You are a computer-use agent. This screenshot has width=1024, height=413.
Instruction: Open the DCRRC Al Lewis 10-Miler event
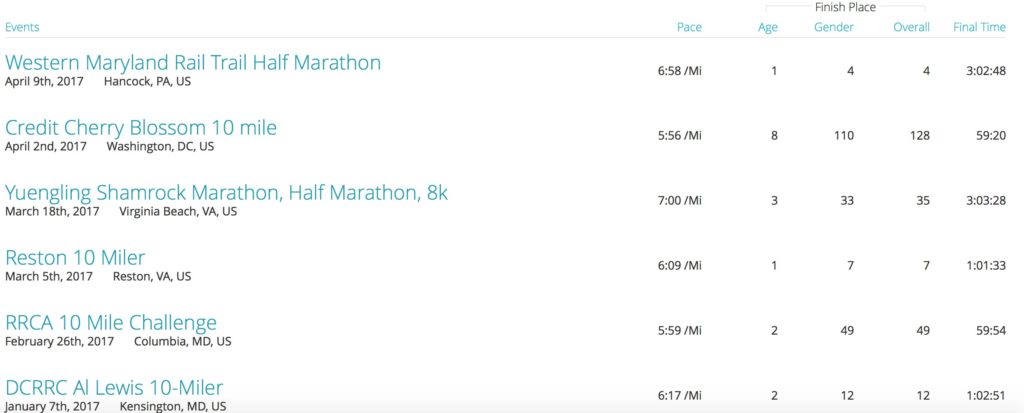(114, 388)
